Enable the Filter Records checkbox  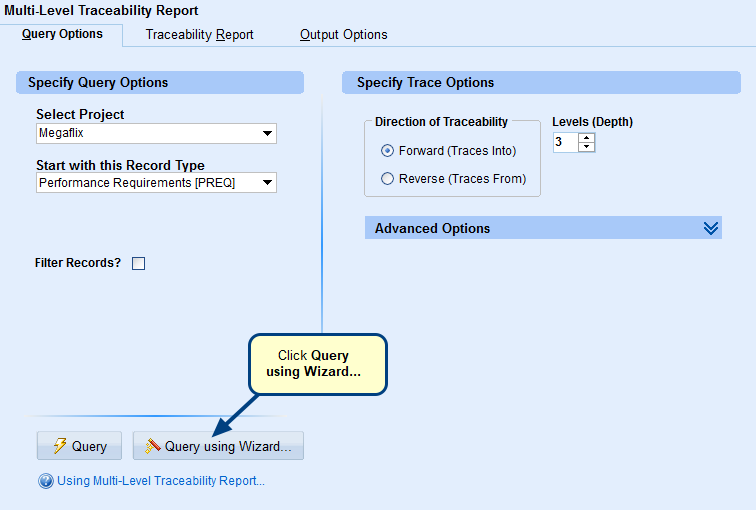point(139,264)
